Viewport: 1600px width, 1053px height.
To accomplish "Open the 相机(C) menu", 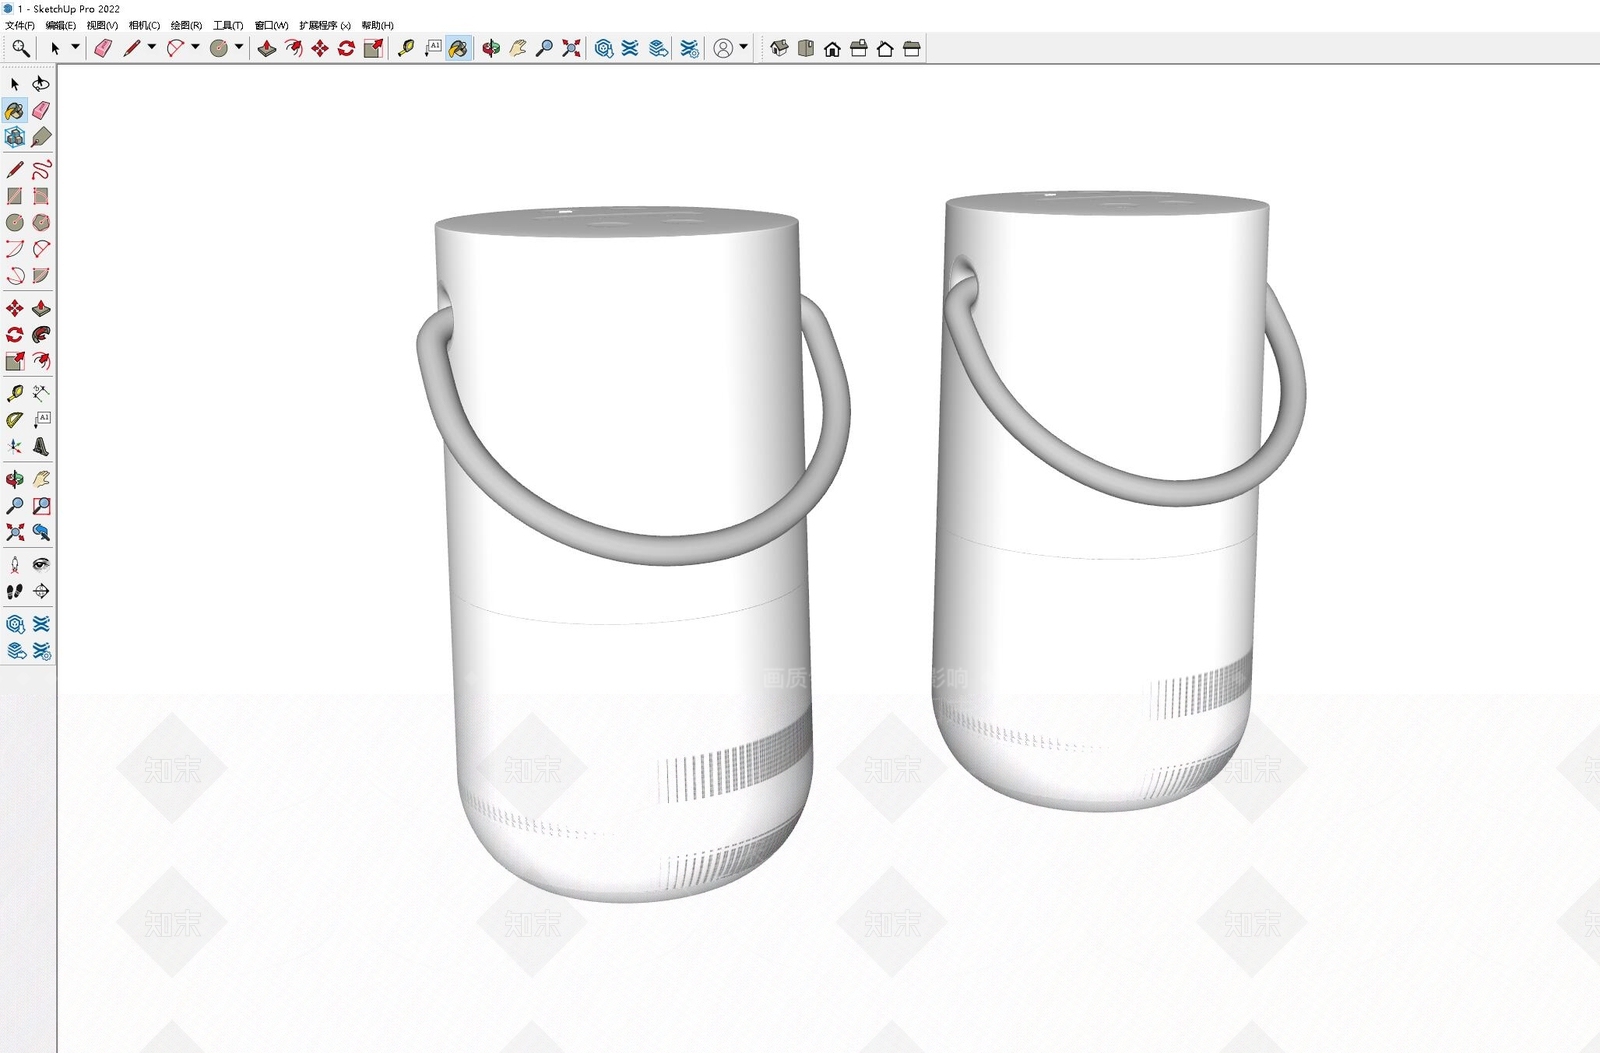I will click(144, 25).
